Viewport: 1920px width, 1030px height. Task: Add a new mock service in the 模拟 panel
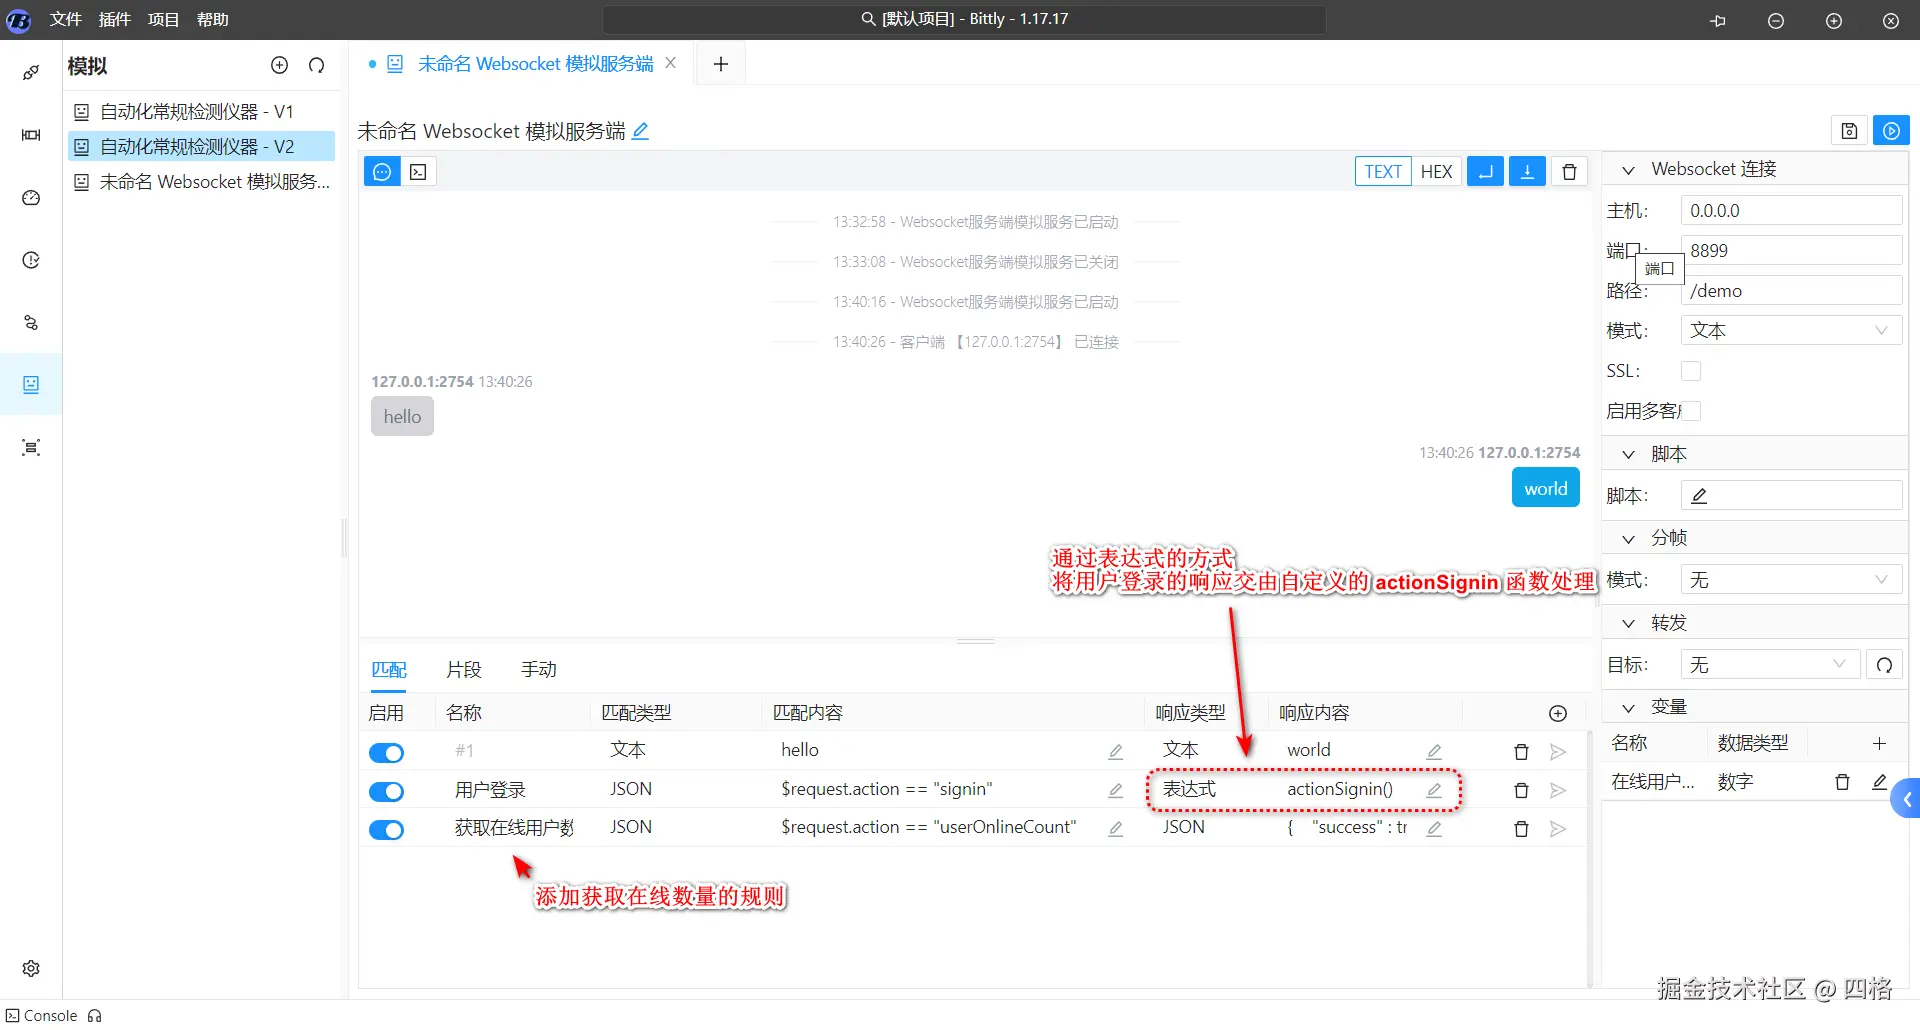(280, 65)
